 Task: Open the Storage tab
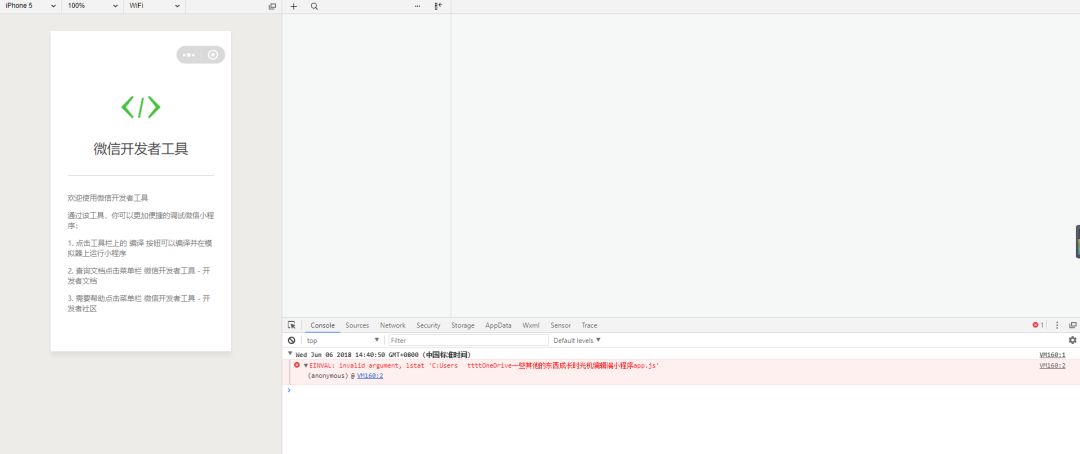click(463, 325)
